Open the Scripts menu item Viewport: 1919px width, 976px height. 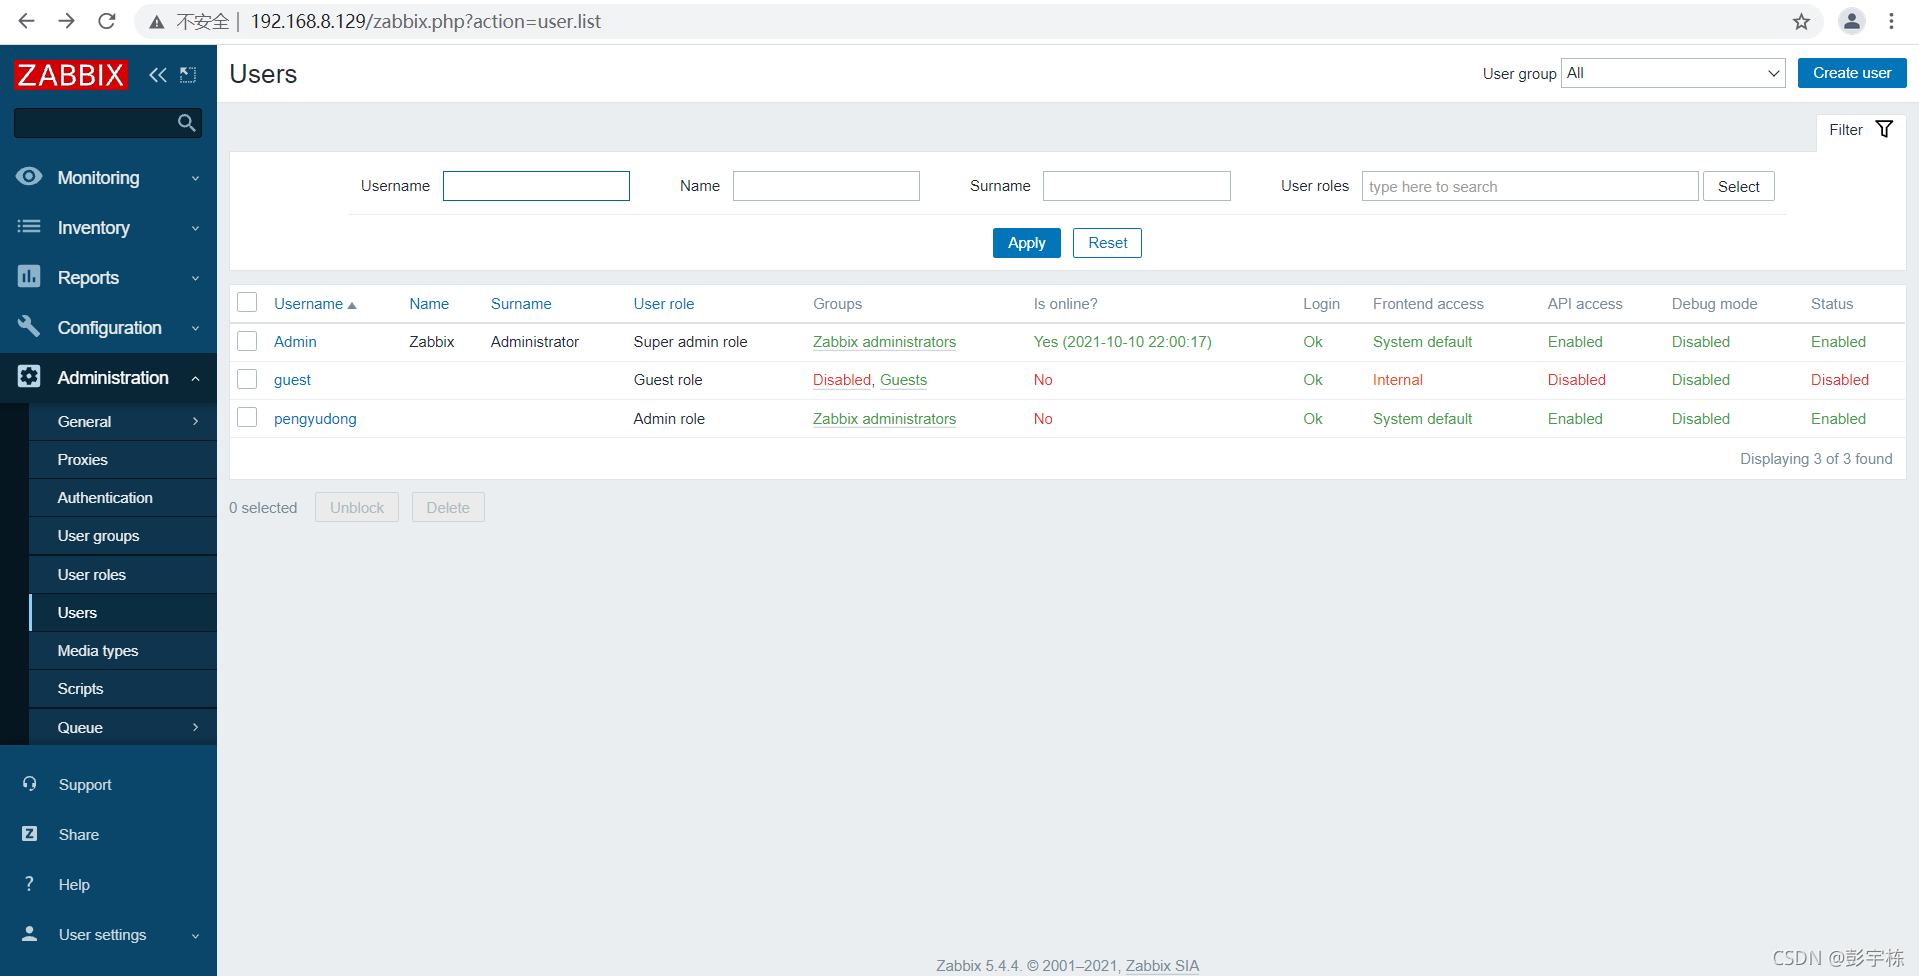[x=123, y=688]
